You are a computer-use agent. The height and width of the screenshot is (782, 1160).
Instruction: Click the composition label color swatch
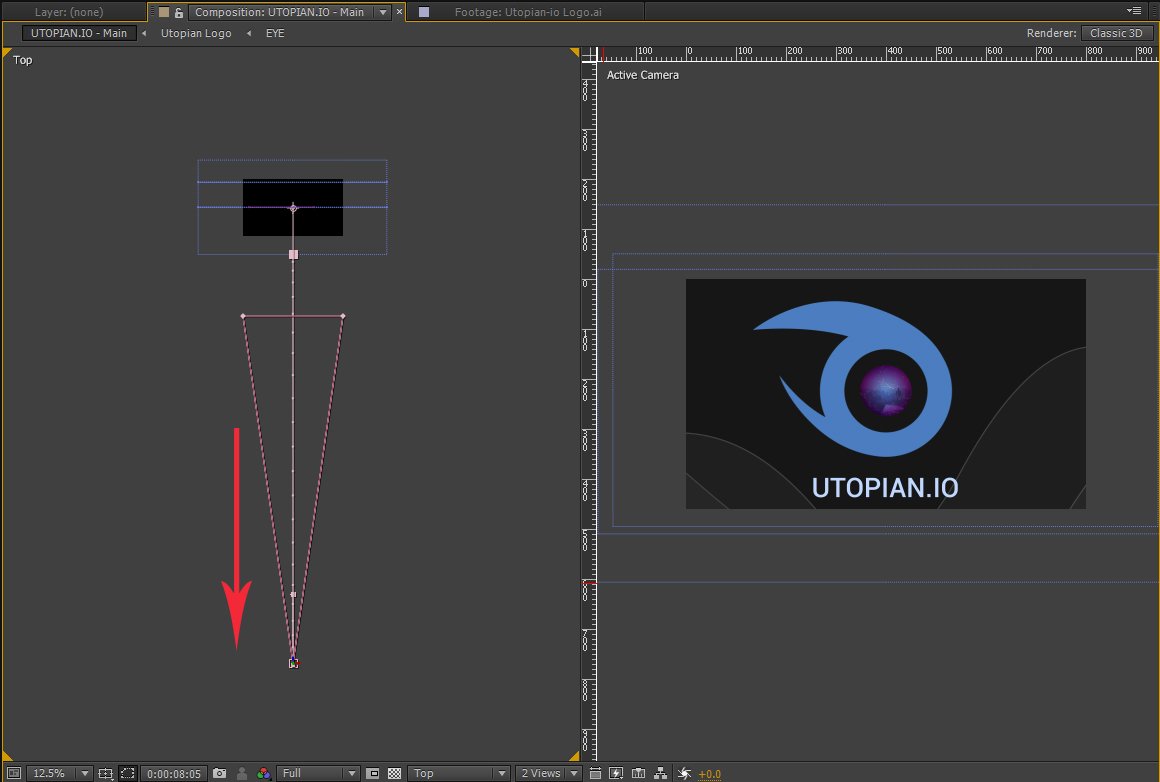164,12
